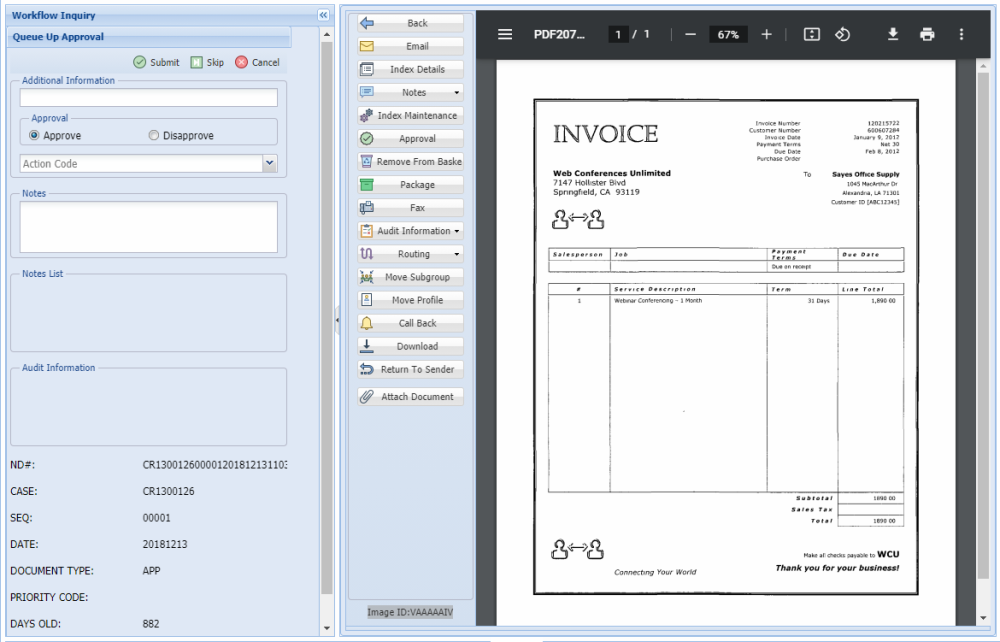Viewport: 1000px width, 642px height.
Task: Click the SEQ value 00001
Action: [x=156, y=518]
